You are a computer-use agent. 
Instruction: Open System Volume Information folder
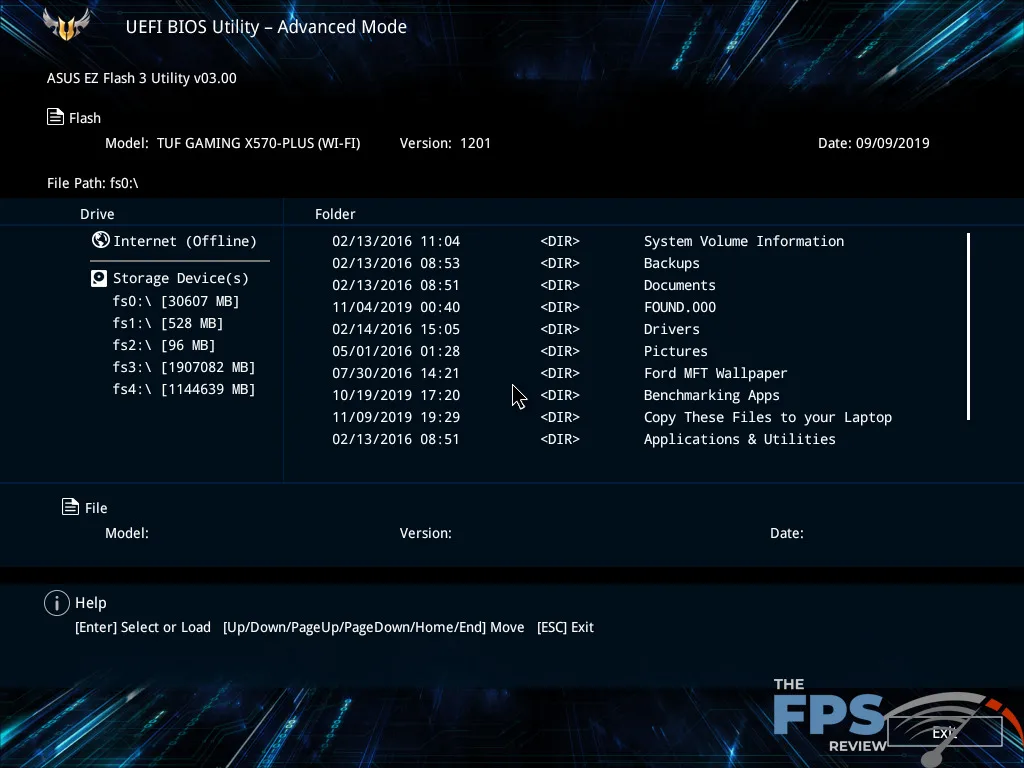[x=744, y=241]
